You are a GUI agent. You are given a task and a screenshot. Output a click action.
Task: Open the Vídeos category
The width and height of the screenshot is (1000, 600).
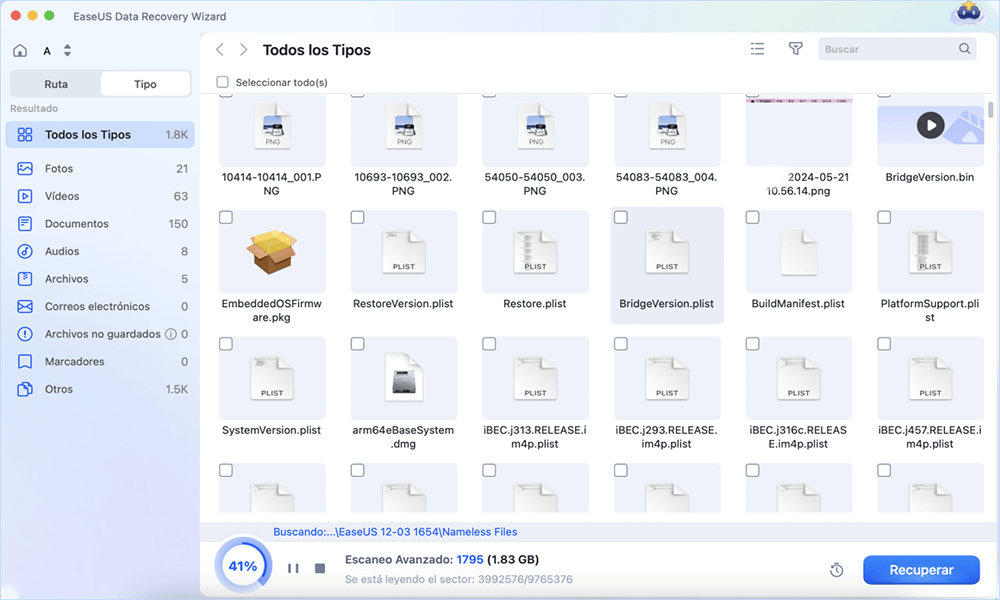point(100,196)
